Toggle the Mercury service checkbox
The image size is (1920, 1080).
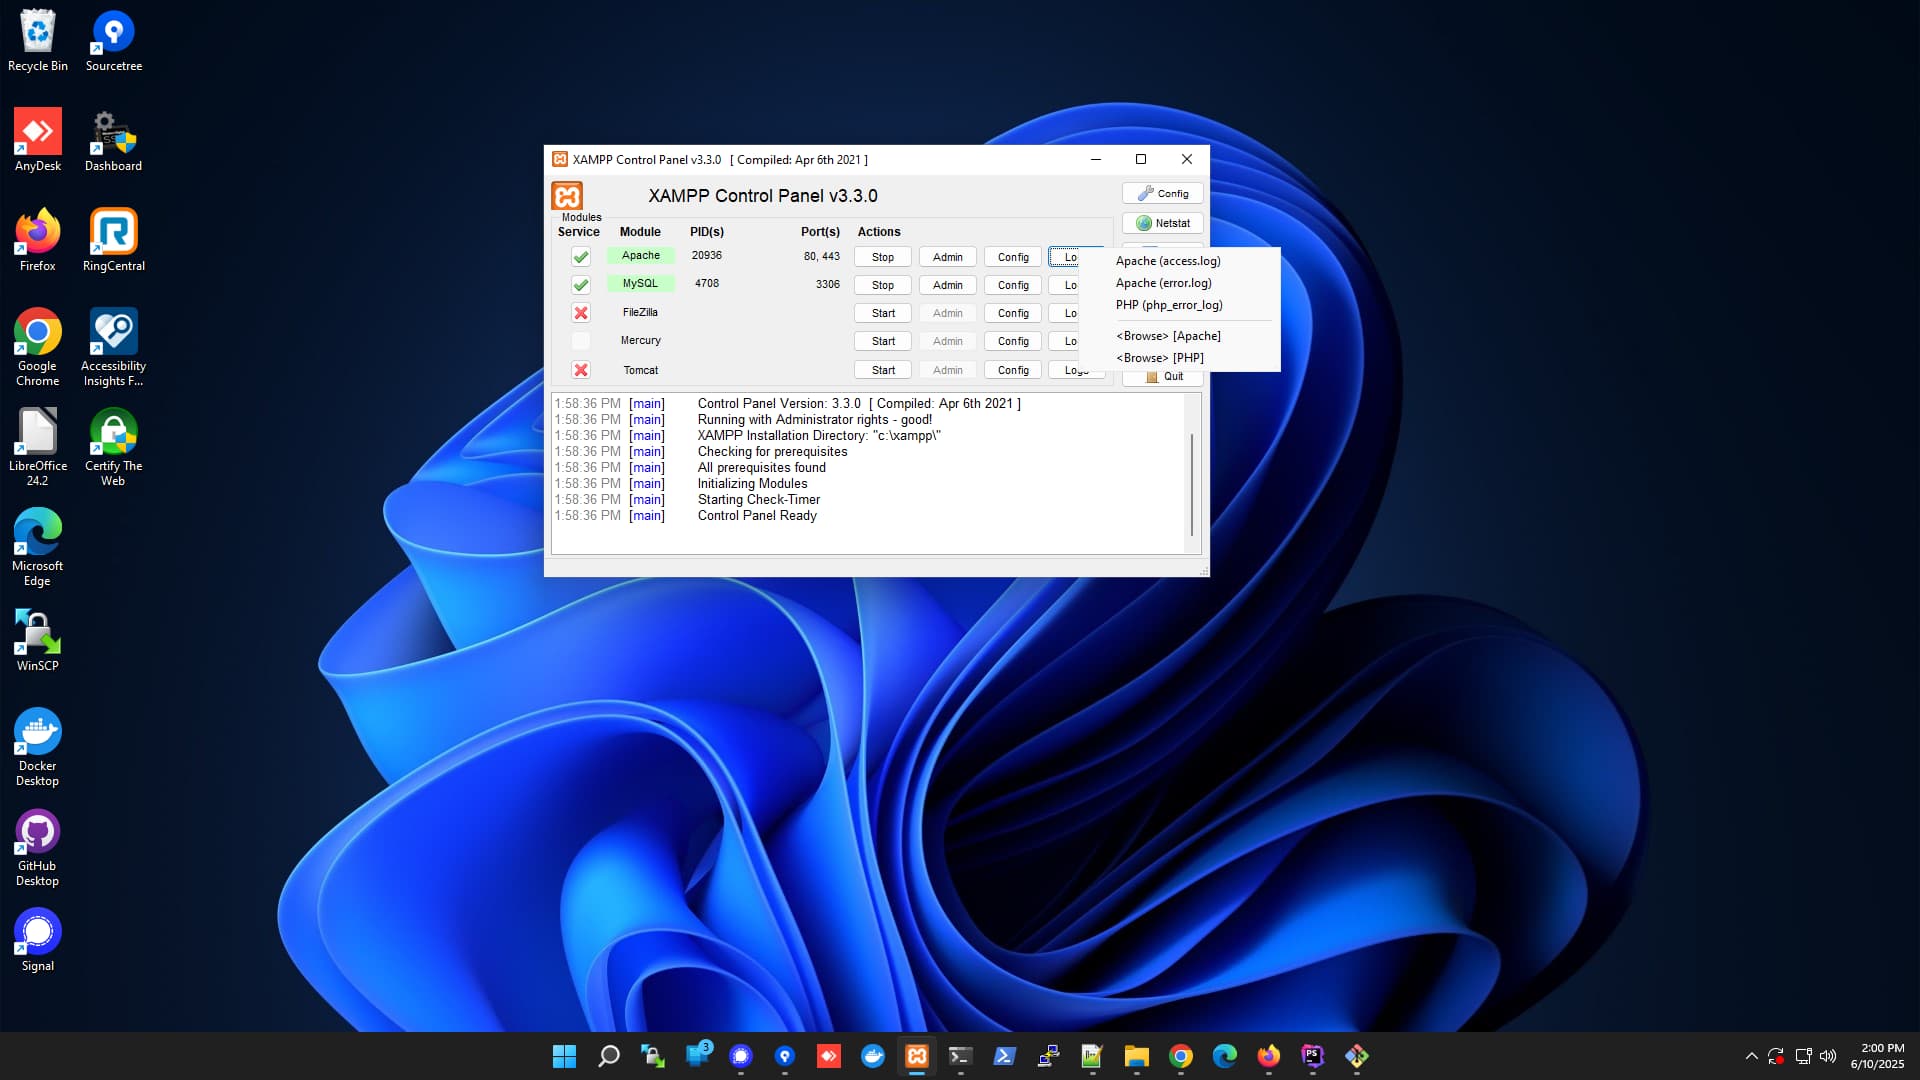point(580,341)
